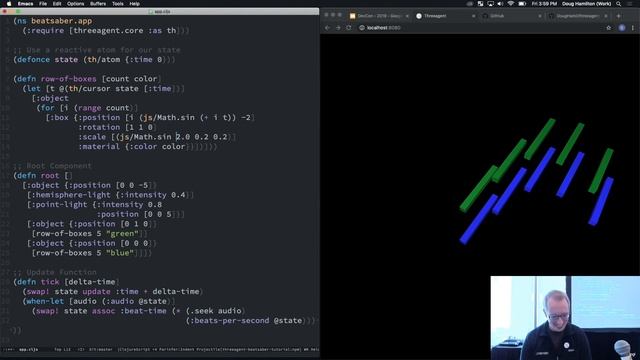Viewport: 640px width, 360px height.
Task: Click the "th/atom" symbol in defonce line
Action: point(104,60)
